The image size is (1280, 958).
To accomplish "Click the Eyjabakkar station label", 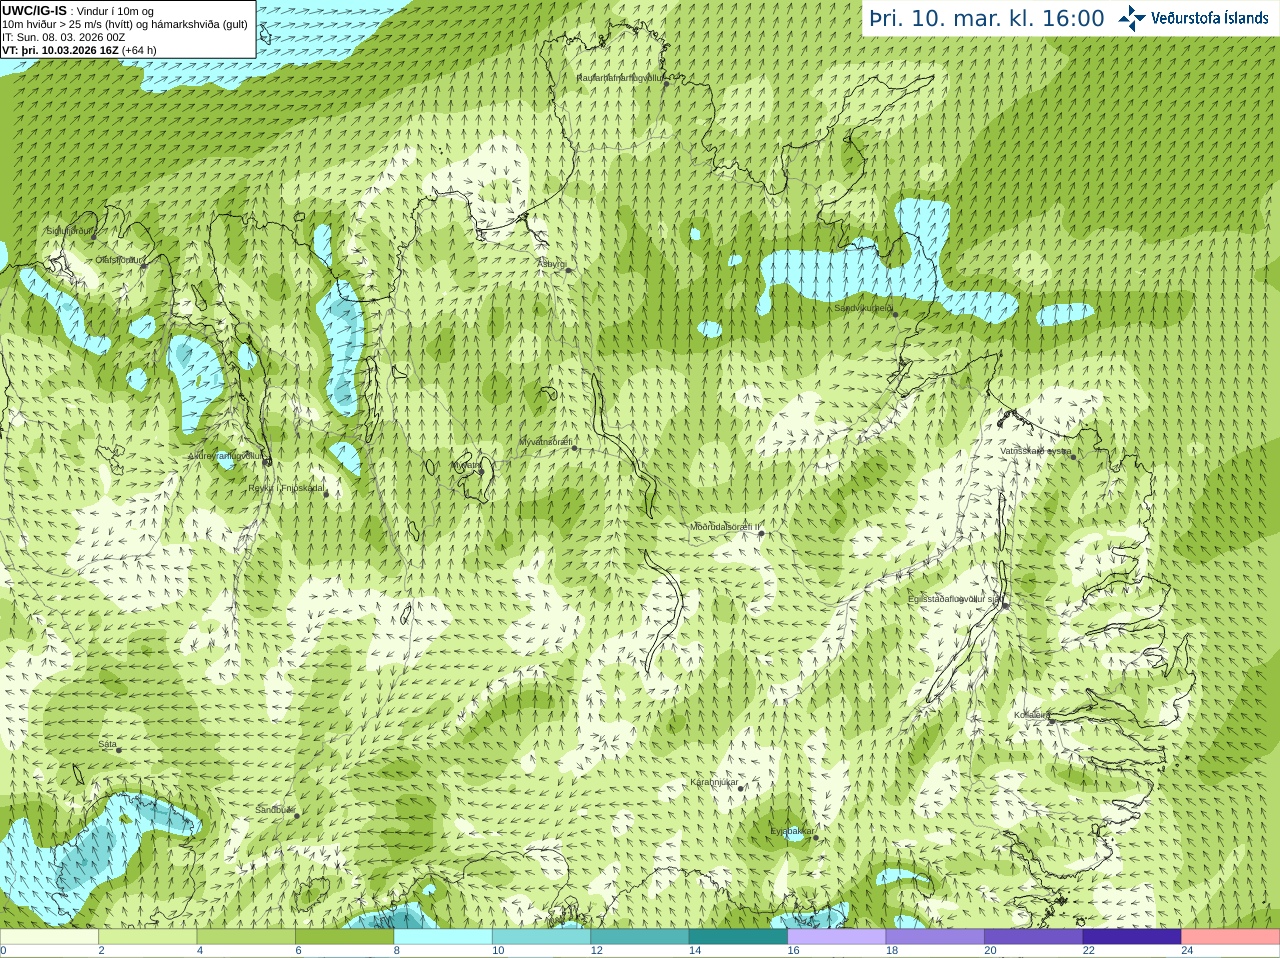I will (792, 831).
